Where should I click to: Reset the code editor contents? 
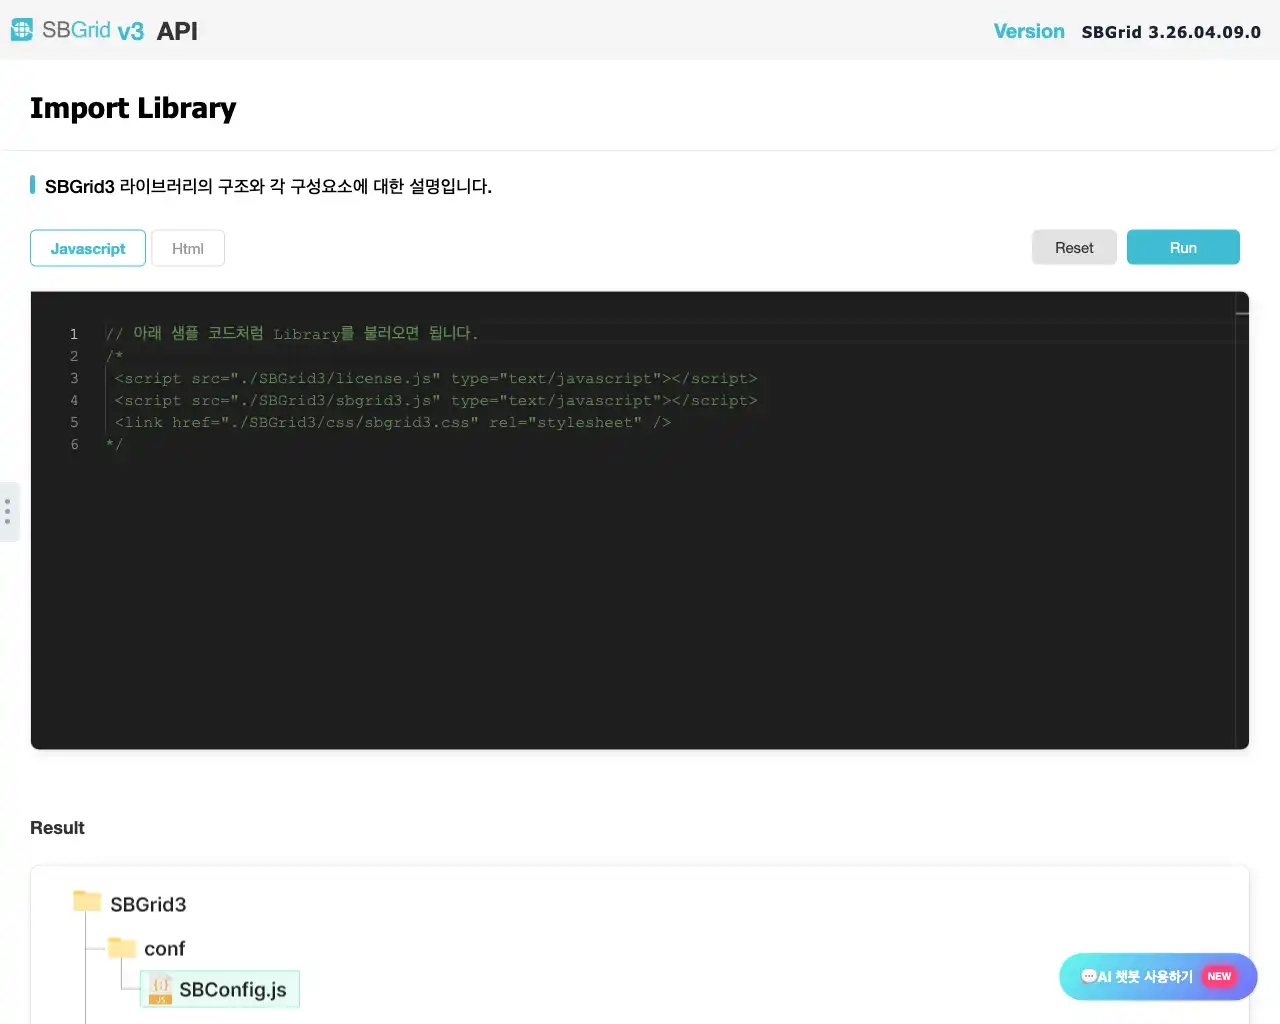1074,247
